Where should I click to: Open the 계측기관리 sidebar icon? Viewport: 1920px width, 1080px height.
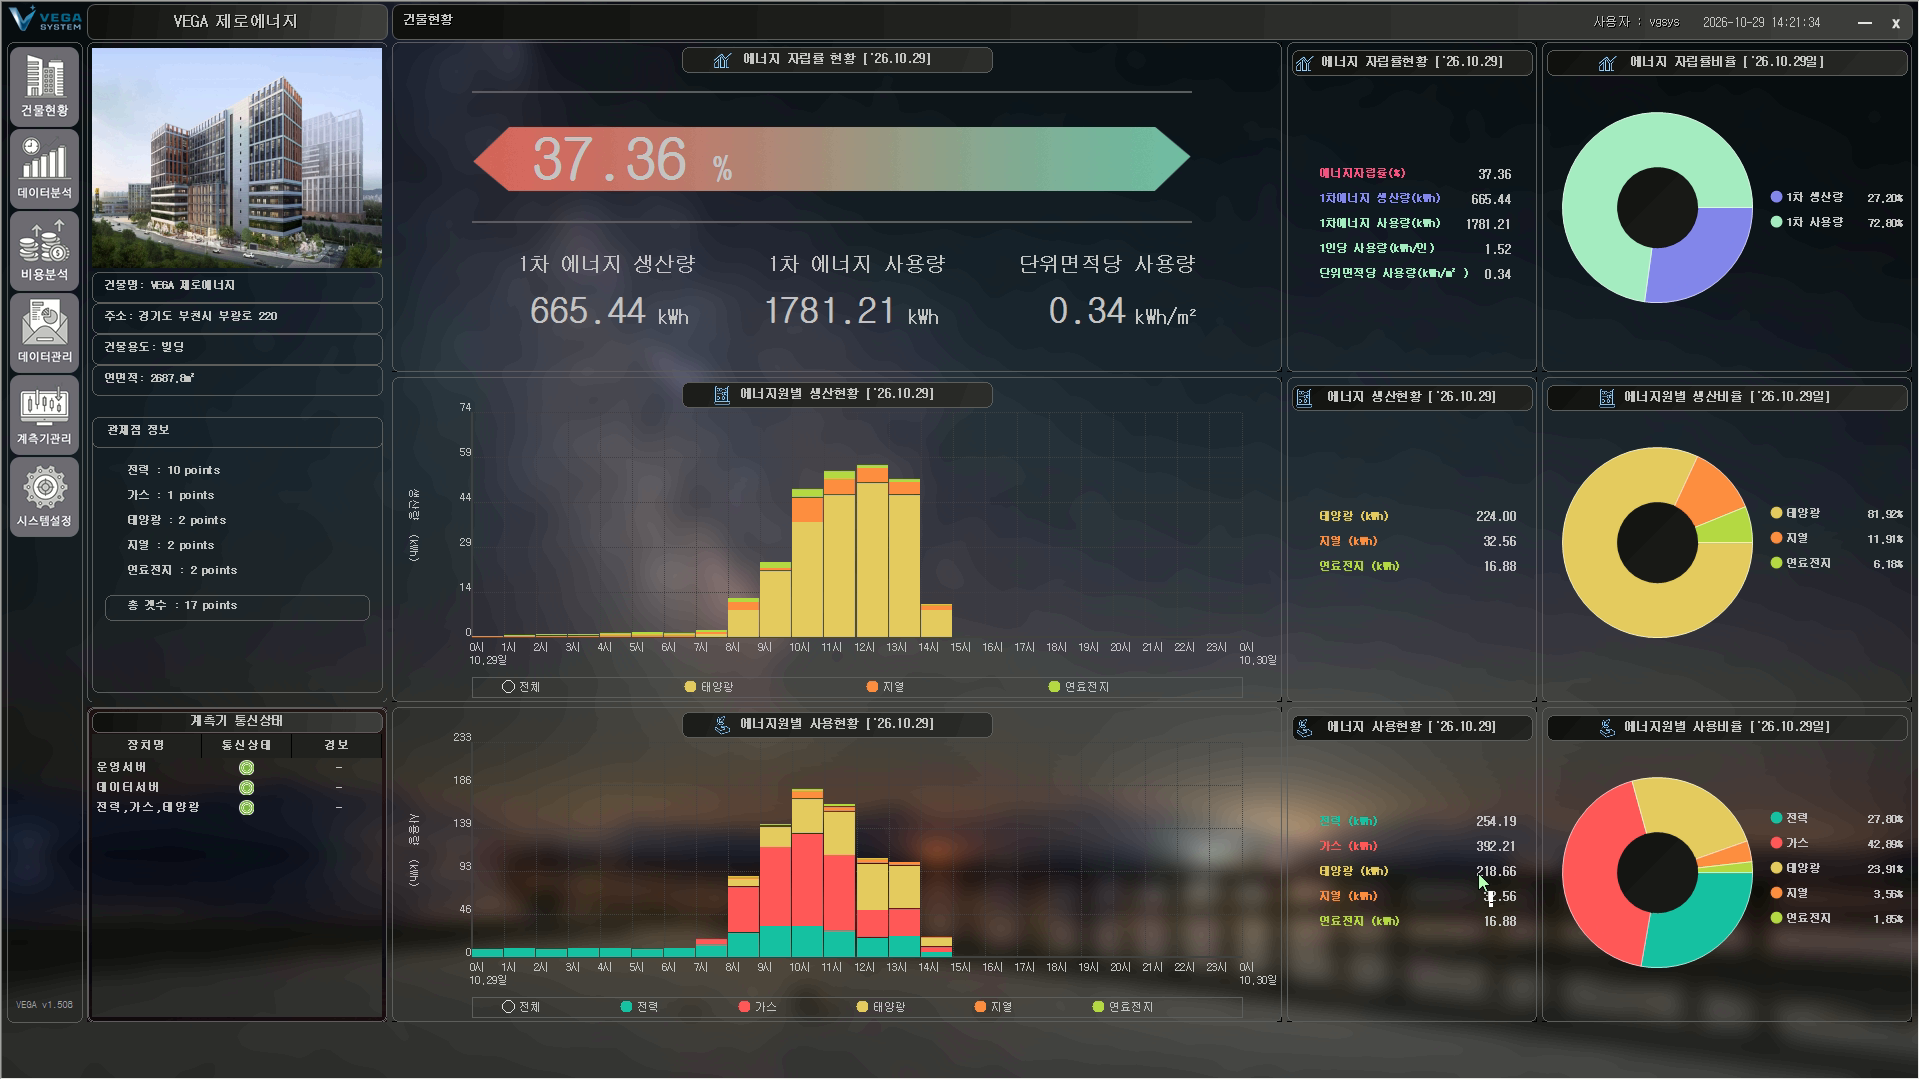44,414
